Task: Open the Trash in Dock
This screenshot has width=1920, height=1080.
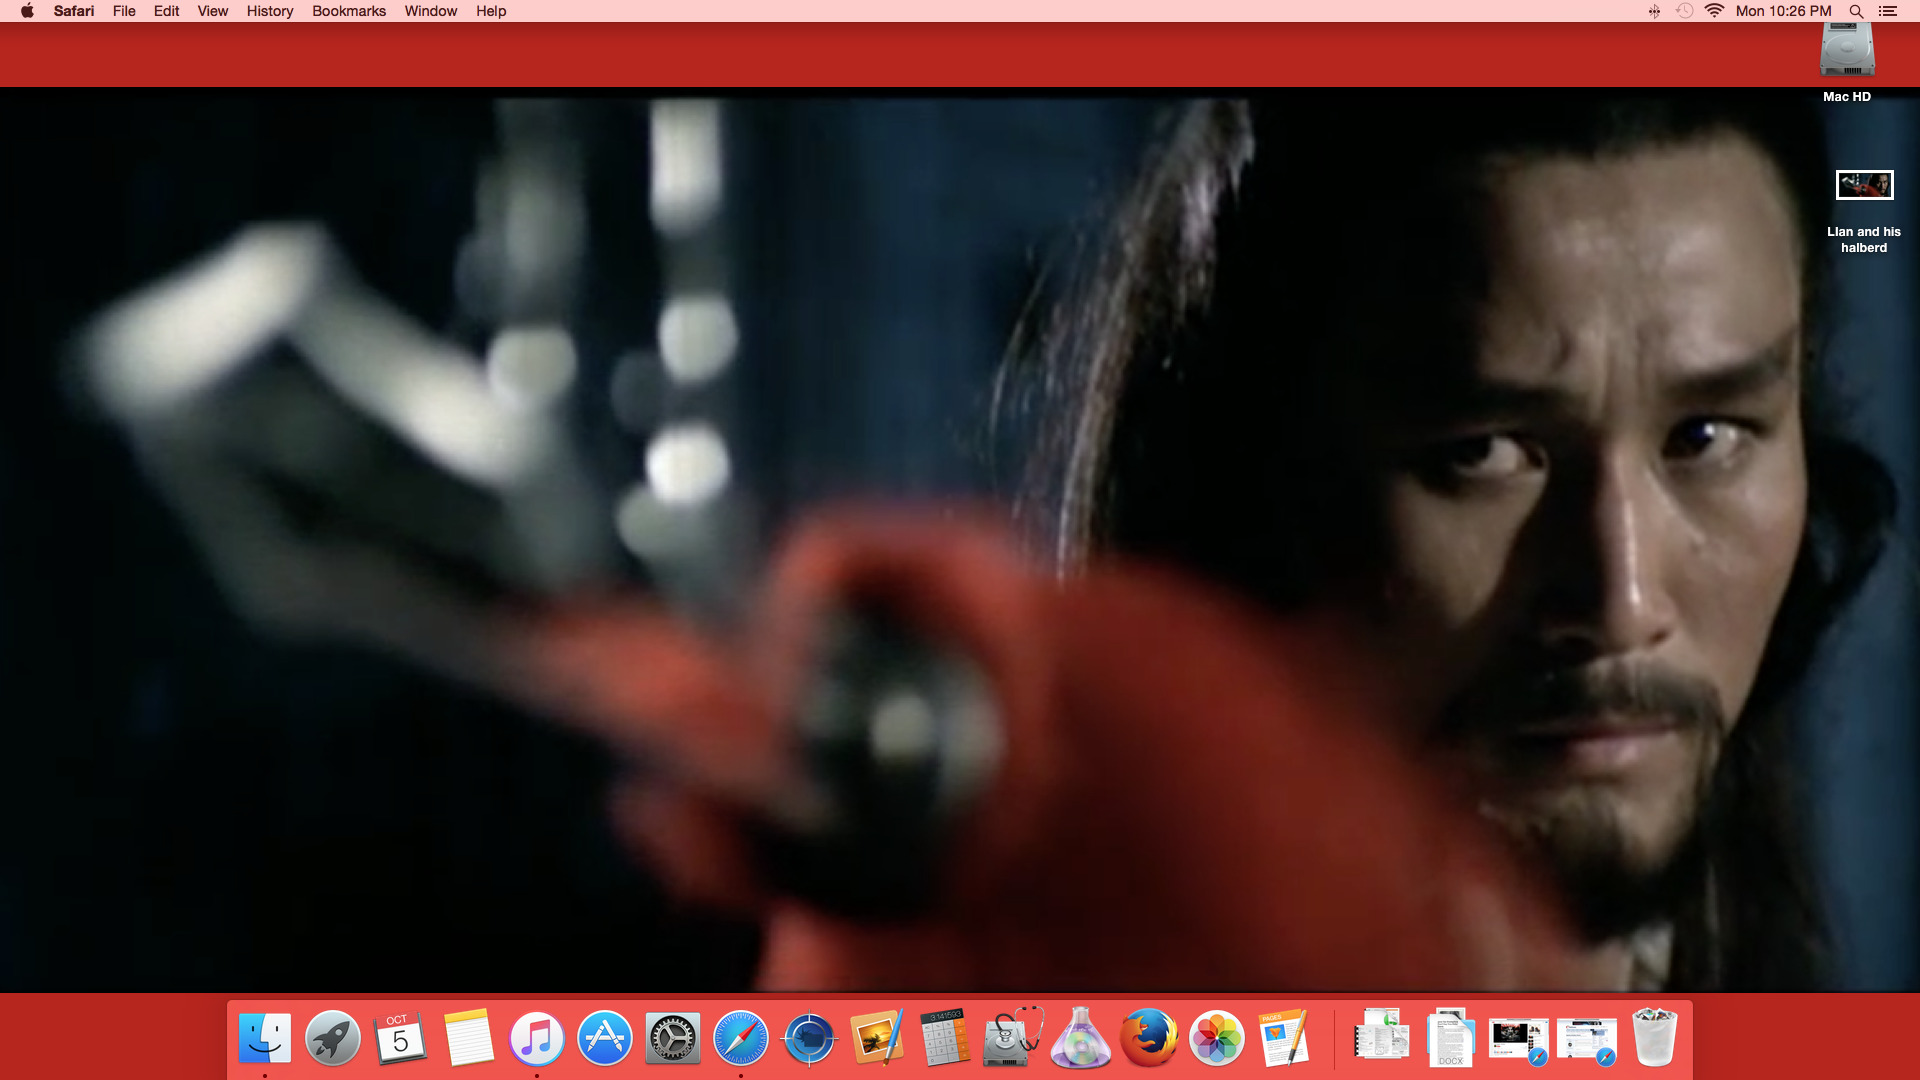Action: (x=1655, y=1038)
